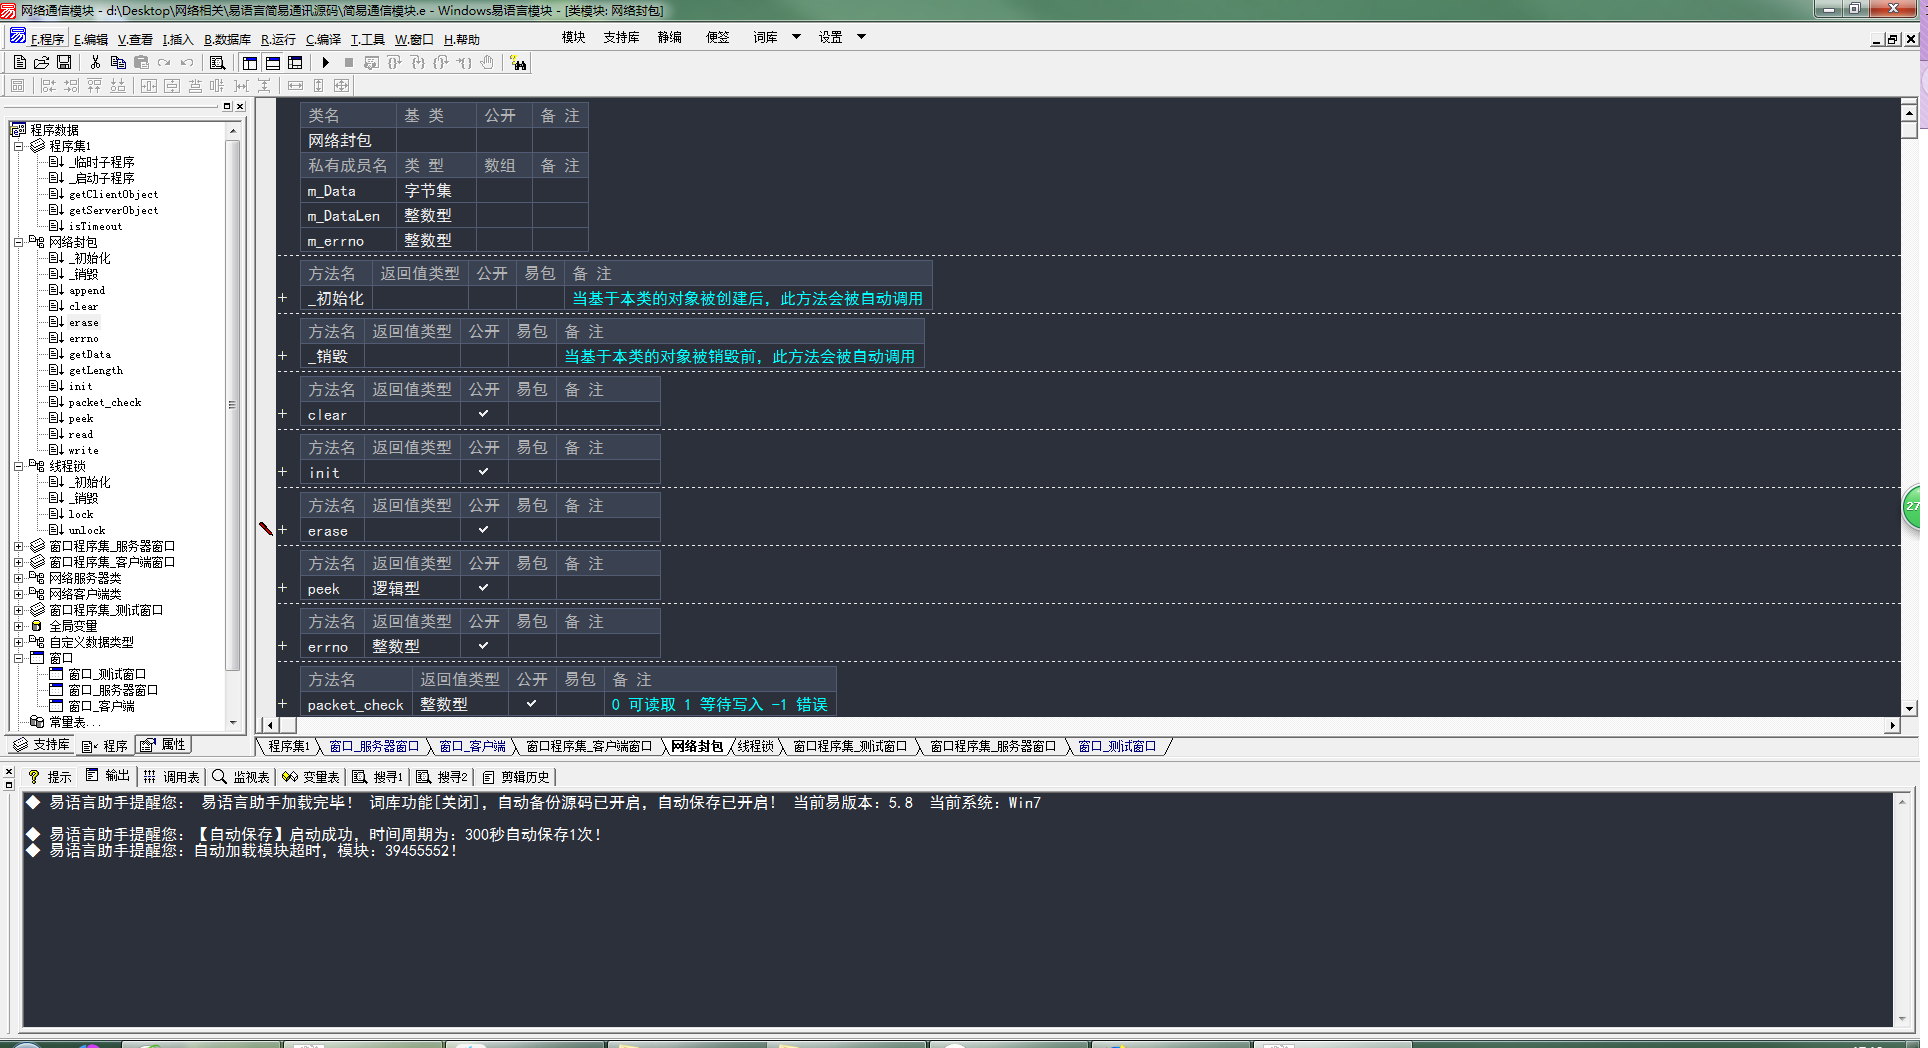Expand the erase method plus sign
The image size is (1928, 1048).
click(283, 530)
